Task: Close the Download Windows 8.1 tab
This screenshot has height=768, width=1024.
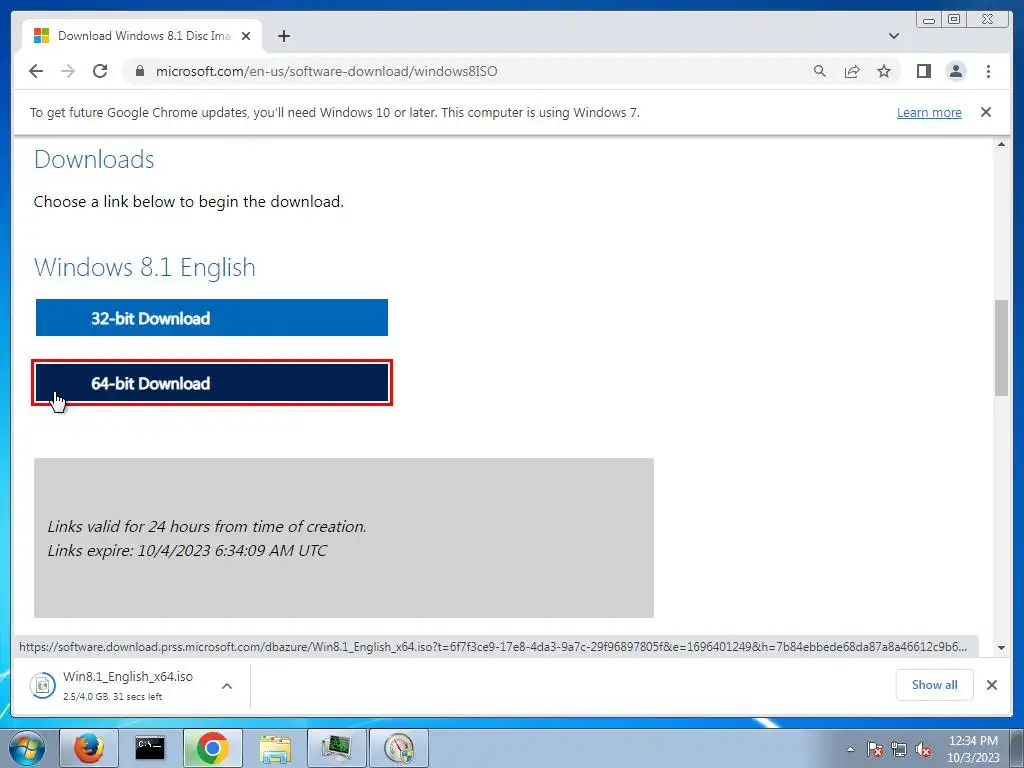Action: pos(246,36)
